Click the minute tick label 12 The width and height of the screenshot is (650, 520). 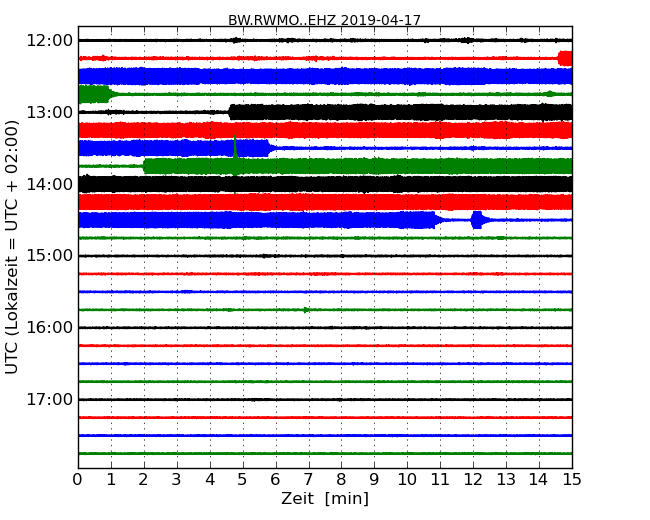473,479
